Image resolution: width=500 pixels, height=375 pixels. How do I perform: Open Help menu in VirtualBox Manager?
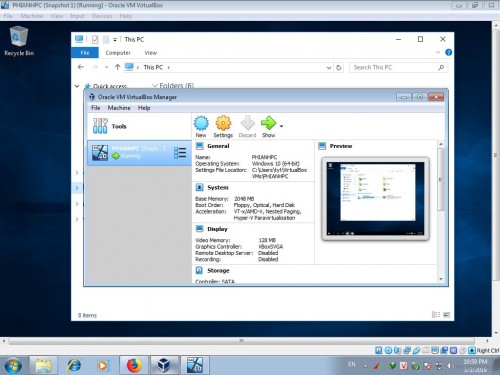point(144,108)
